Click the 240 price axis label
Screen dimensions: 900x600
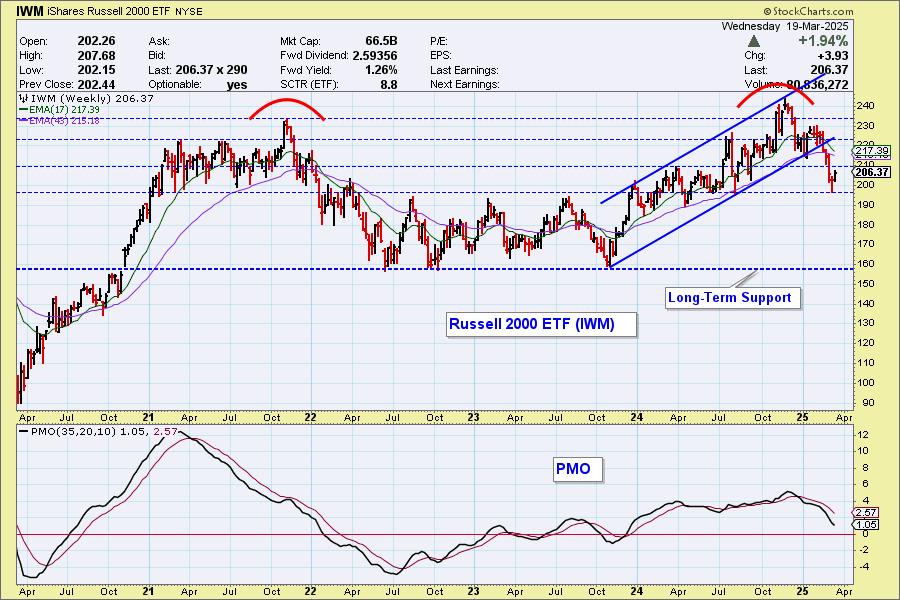coord(866,106)
